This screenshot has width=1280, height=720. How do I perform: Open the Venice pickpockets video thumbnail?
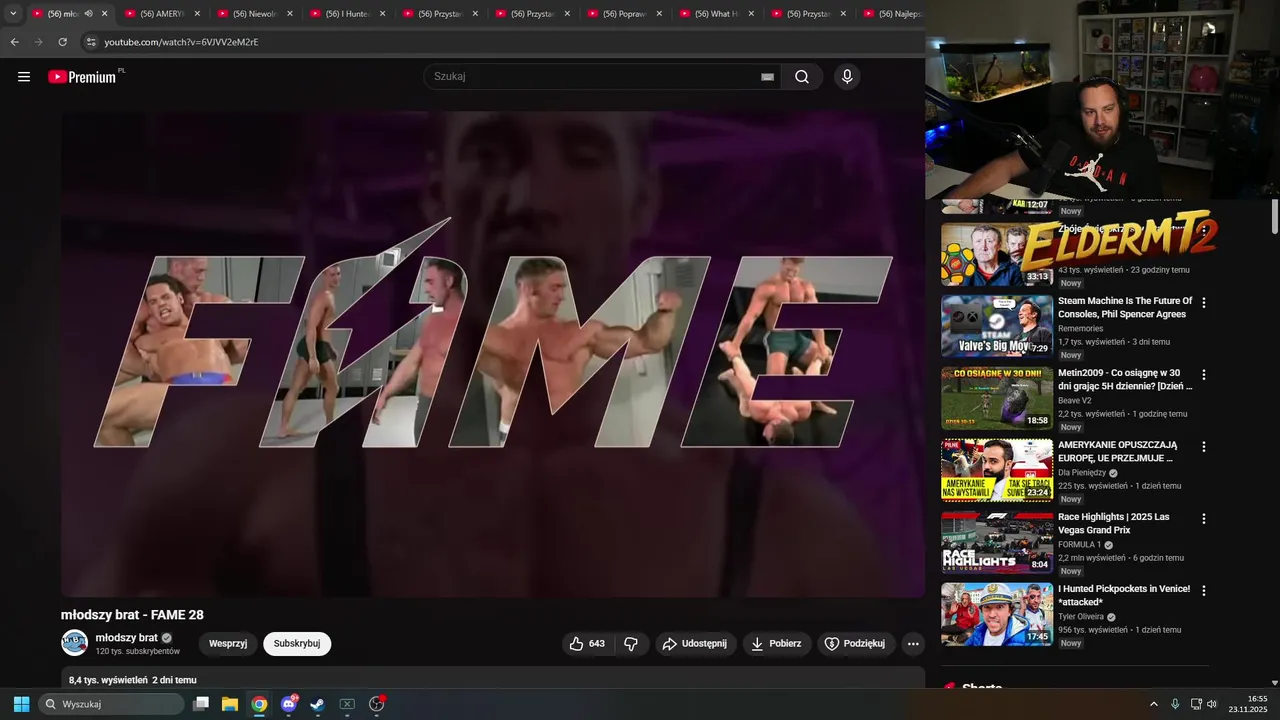pyautogui.click(x=996, y=614)
